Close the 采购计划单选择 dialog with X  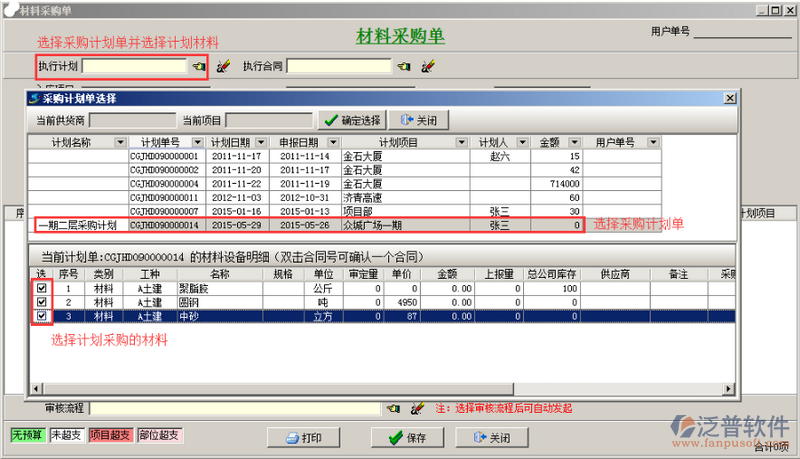click(730, 98)
